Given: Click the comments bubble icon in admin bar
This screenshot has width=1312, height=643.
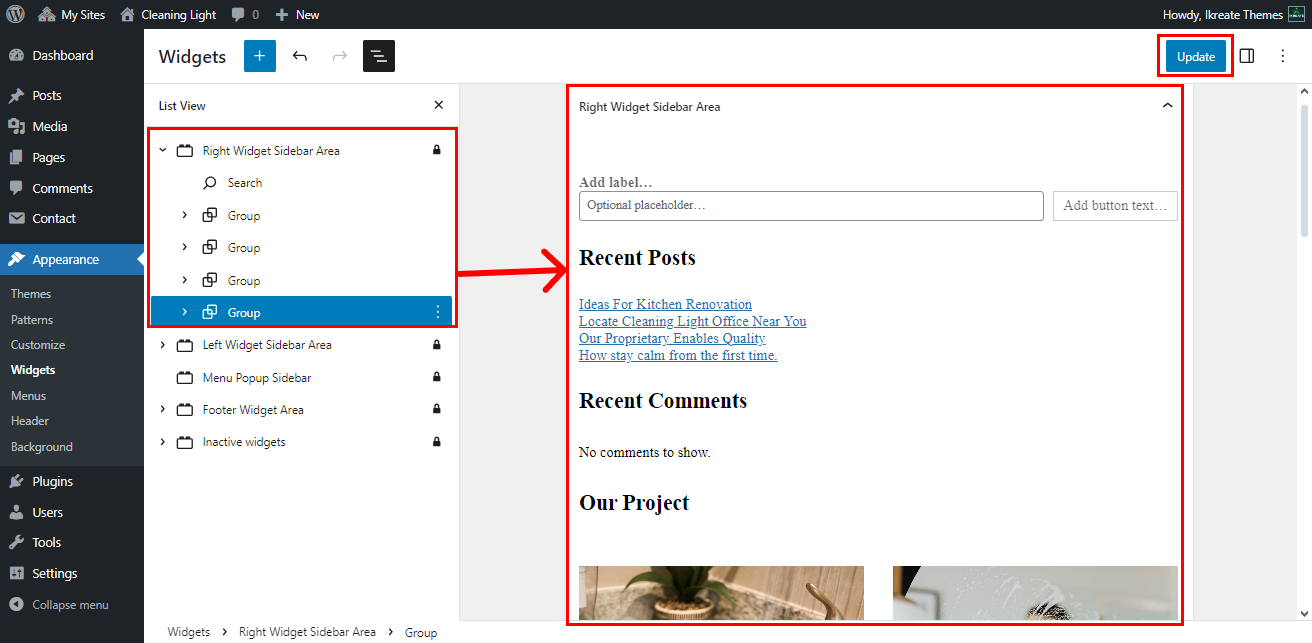Looking at the screenshot, I should (x=238, y=15).
